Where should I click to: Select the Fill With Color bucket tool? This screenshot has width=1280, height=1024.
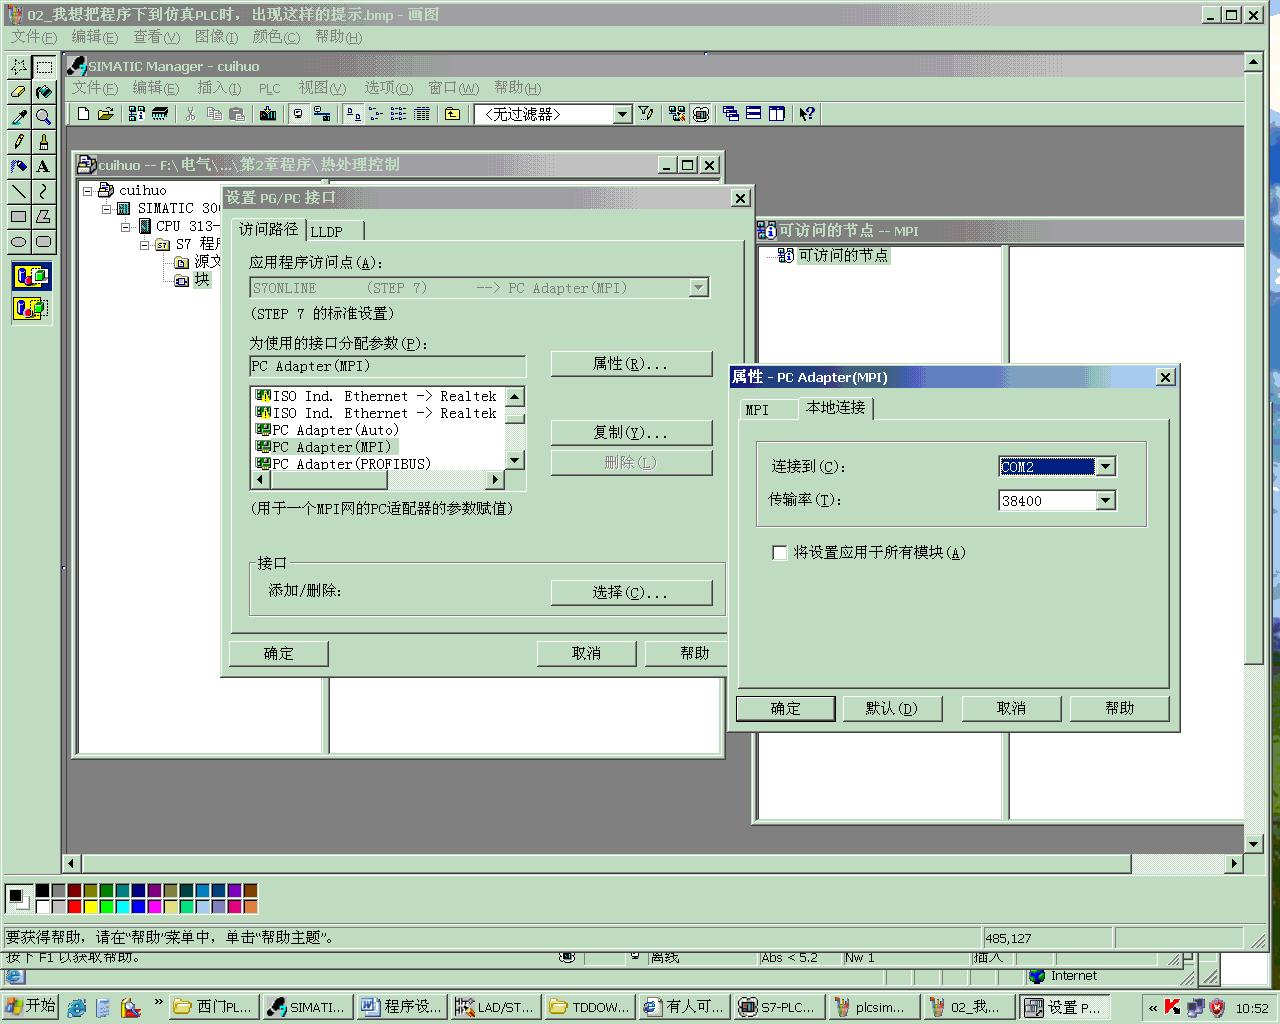(43, 92)
